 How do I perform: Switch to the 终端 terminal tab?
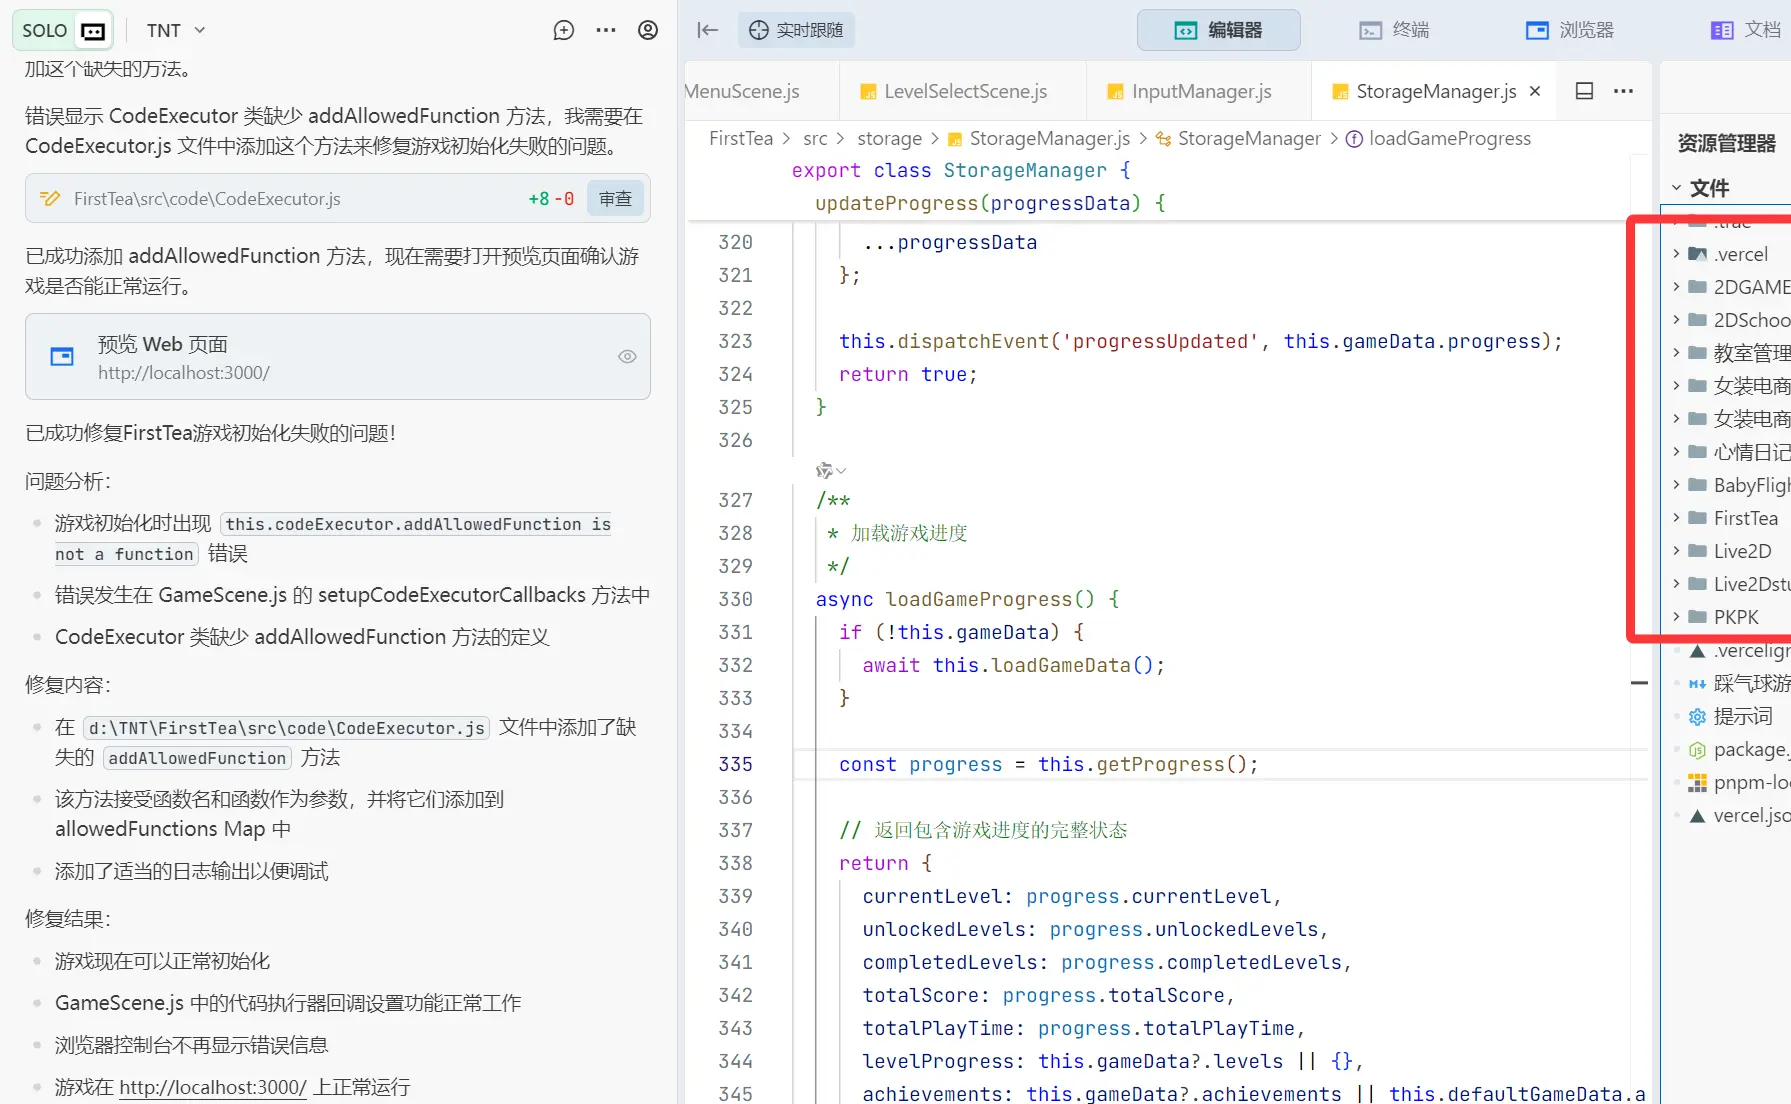coord(1395,30)
